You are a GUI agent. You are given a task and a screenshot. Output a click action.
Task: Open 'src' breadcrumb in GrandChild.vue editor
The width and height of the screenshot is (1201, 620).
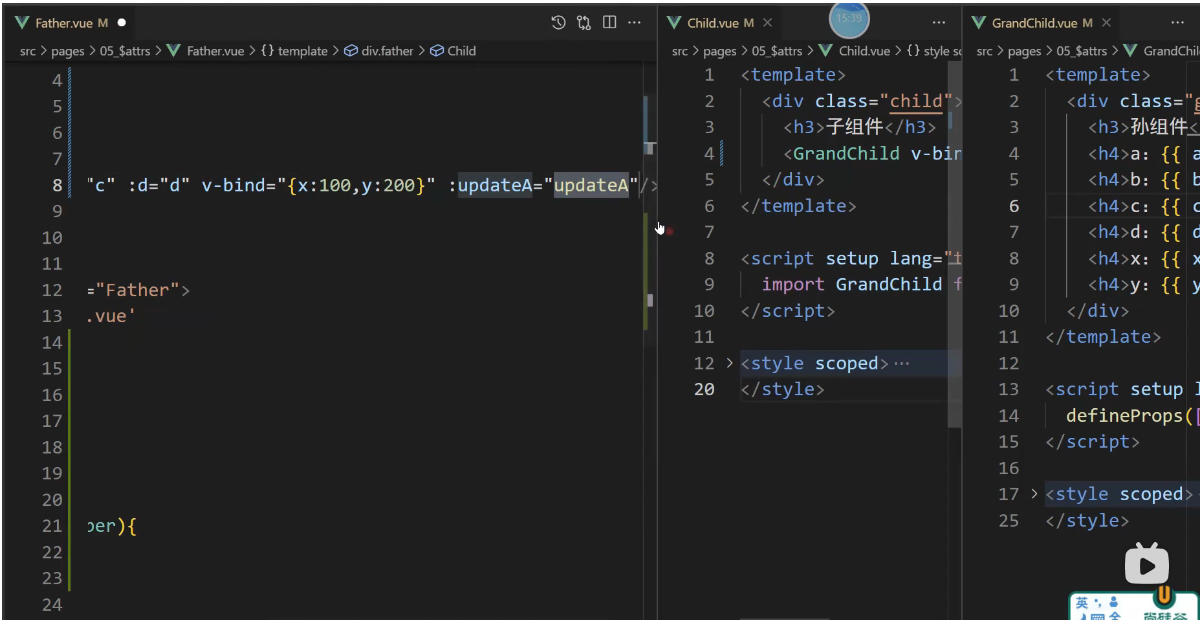point(985,50)
